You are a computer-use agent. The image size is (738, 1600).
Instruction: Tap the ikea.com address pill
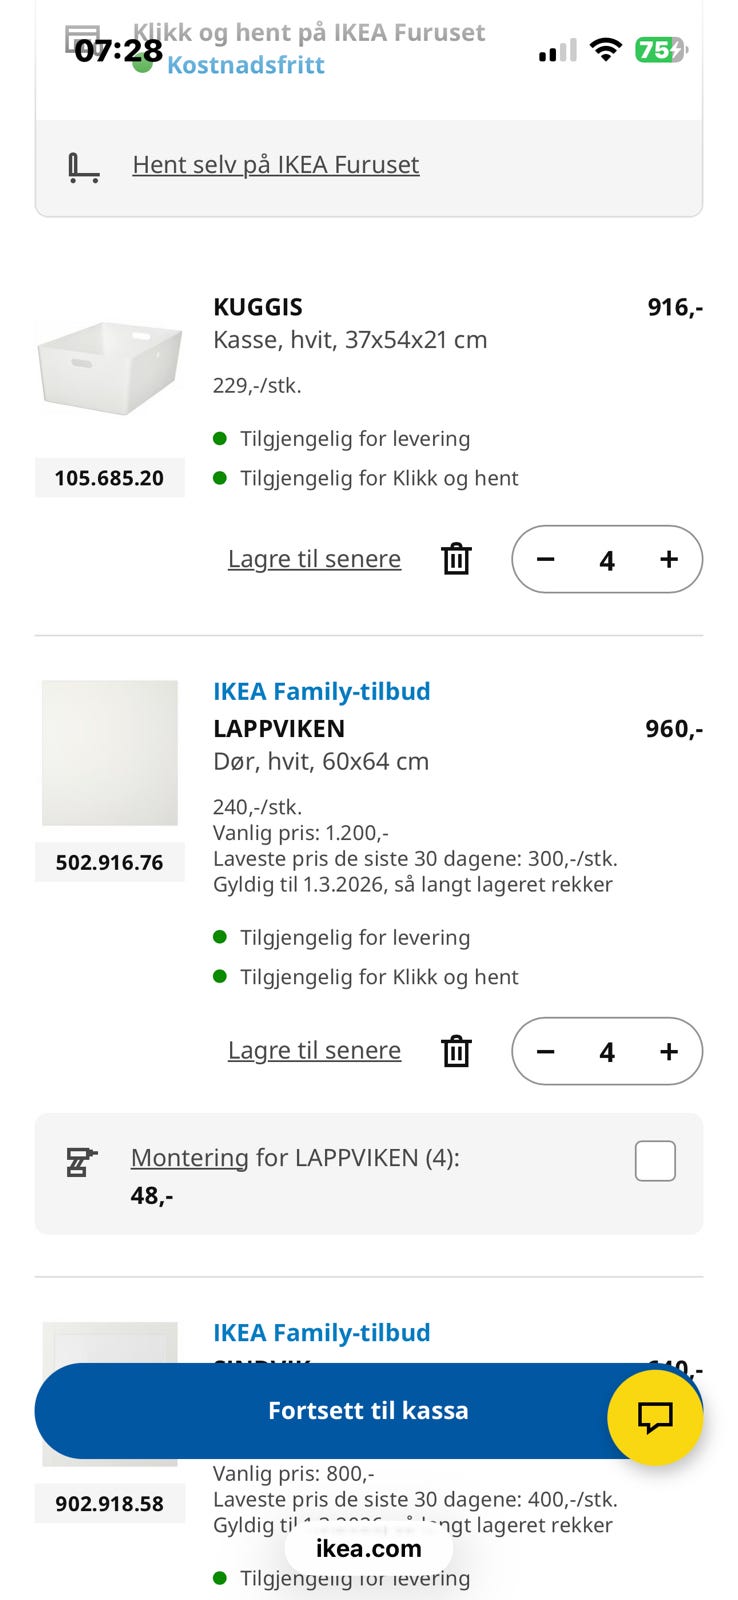pyautogui.click(x=368, y=1549)
